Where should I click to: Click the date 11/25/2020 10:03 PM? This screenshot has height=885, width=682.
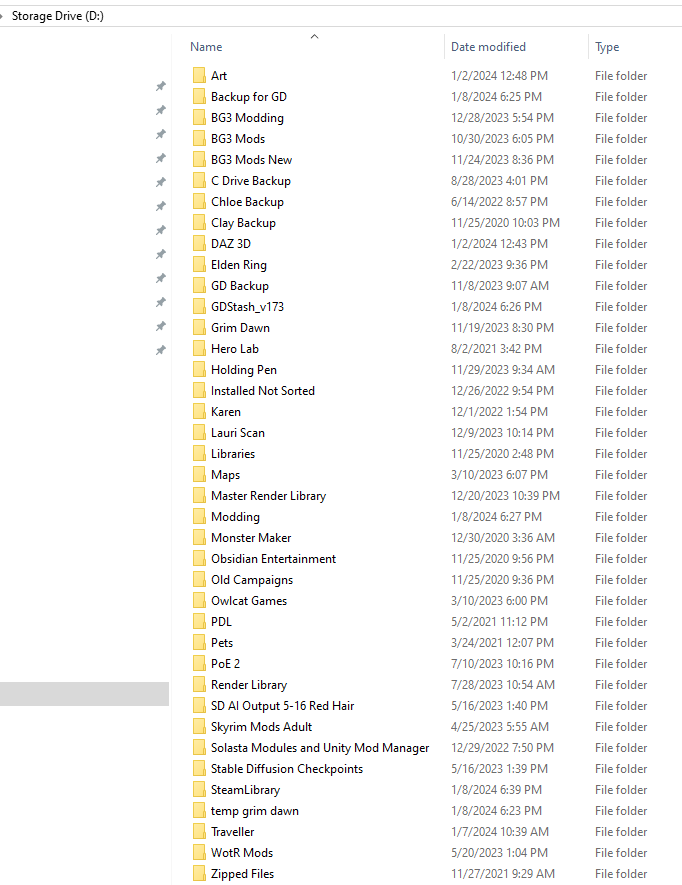coord(505,223)
